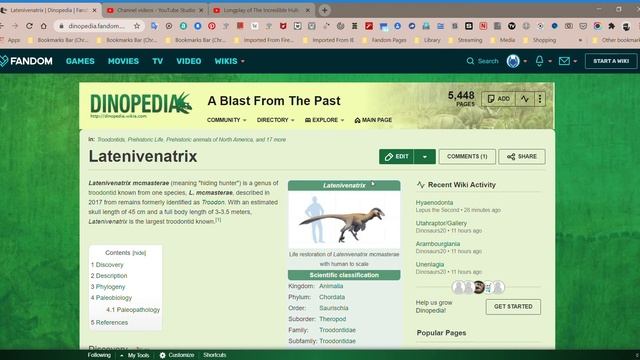
Task: Expand the edit options dropdown arrow
Action: [x=425, y=157]
